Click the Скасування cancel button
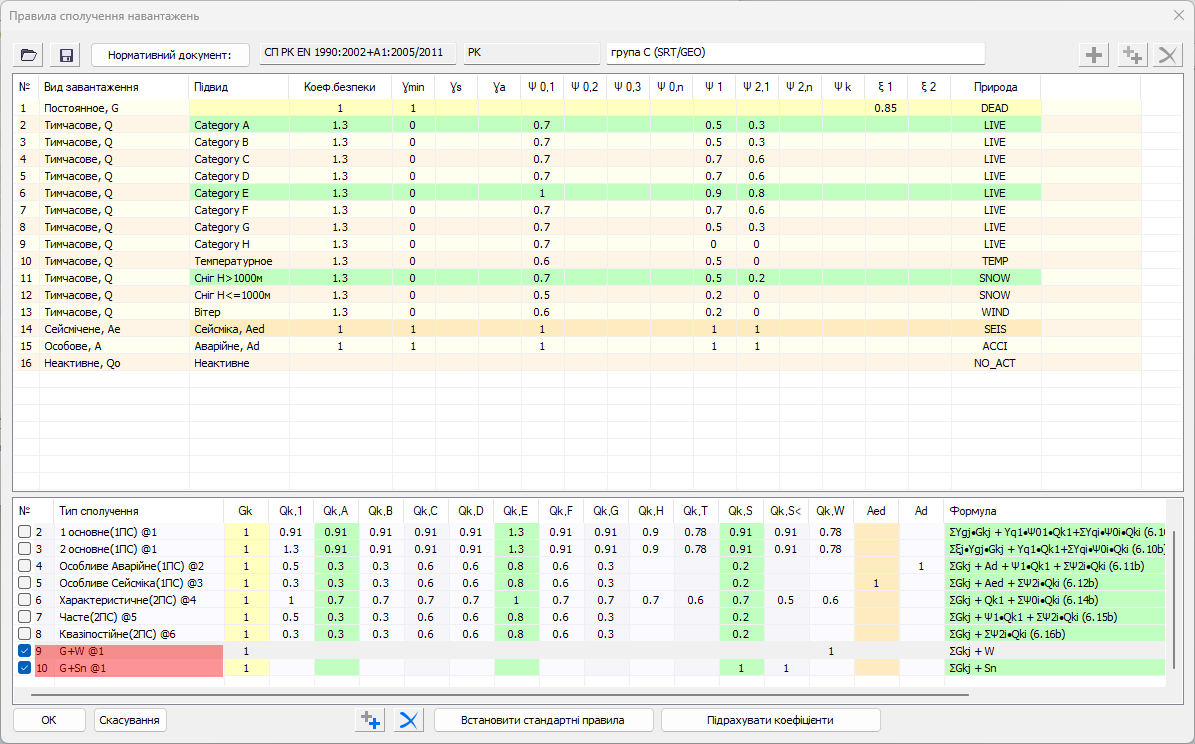This screenshot has width=1195, height=744. 130,720
